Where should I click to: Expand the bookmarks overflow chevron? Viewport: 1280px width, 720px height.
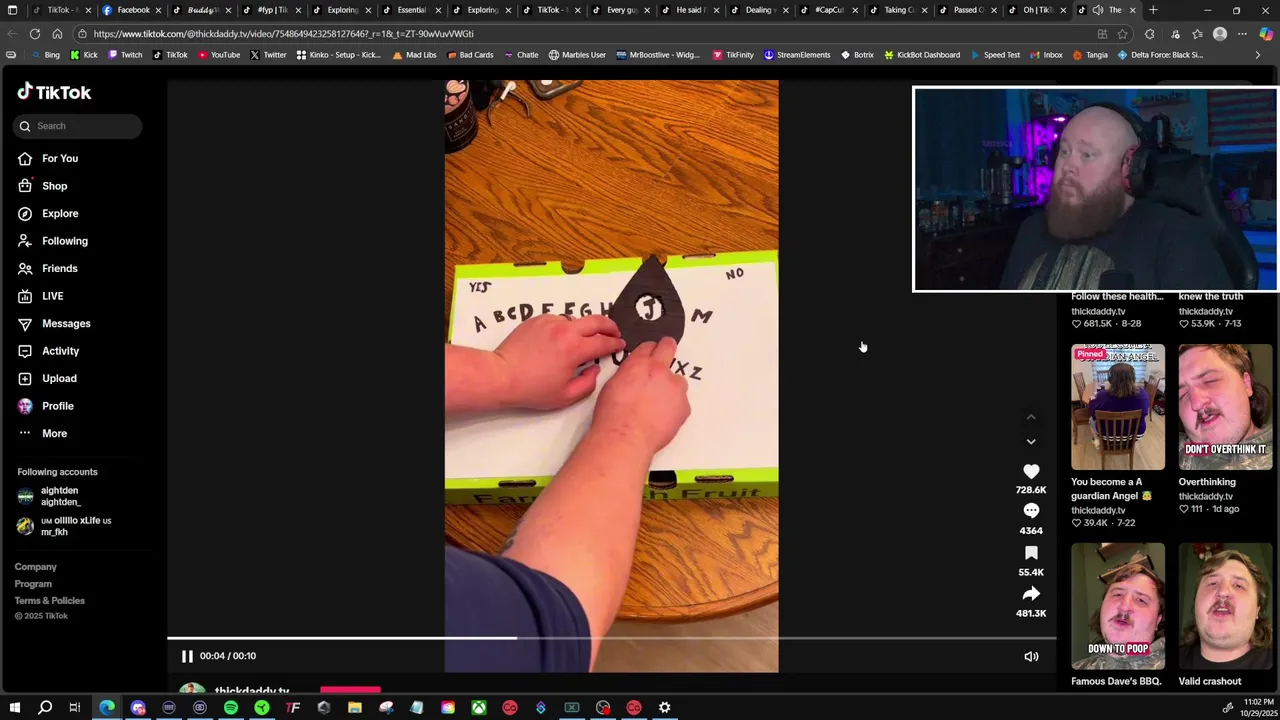[x=1257, y=55]
